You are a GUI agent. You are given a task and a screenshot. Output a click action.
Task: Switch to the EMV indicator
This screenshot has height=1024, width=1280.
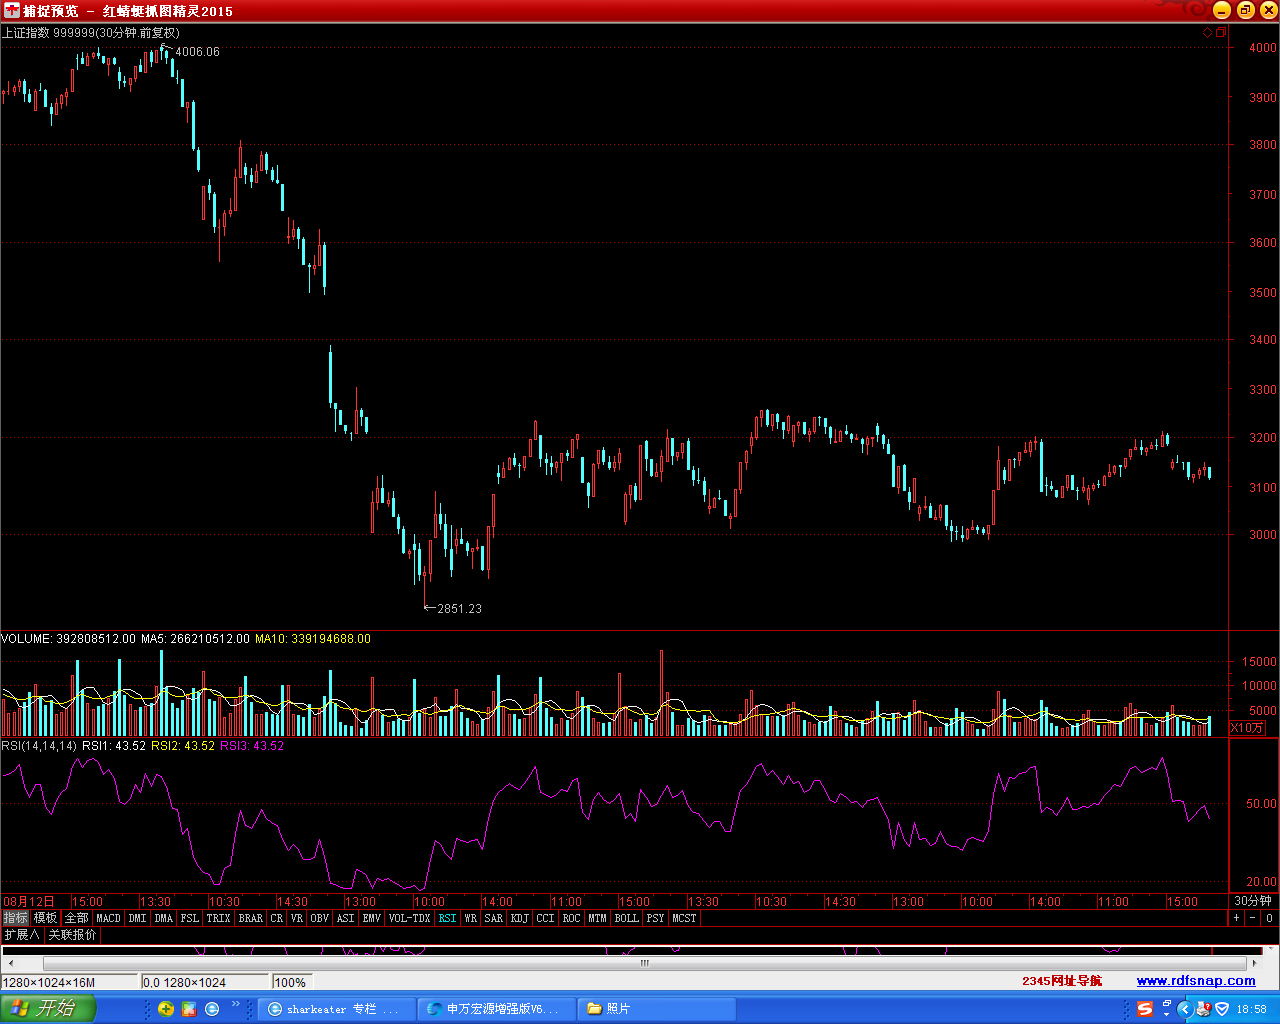[x=372, y=918]
